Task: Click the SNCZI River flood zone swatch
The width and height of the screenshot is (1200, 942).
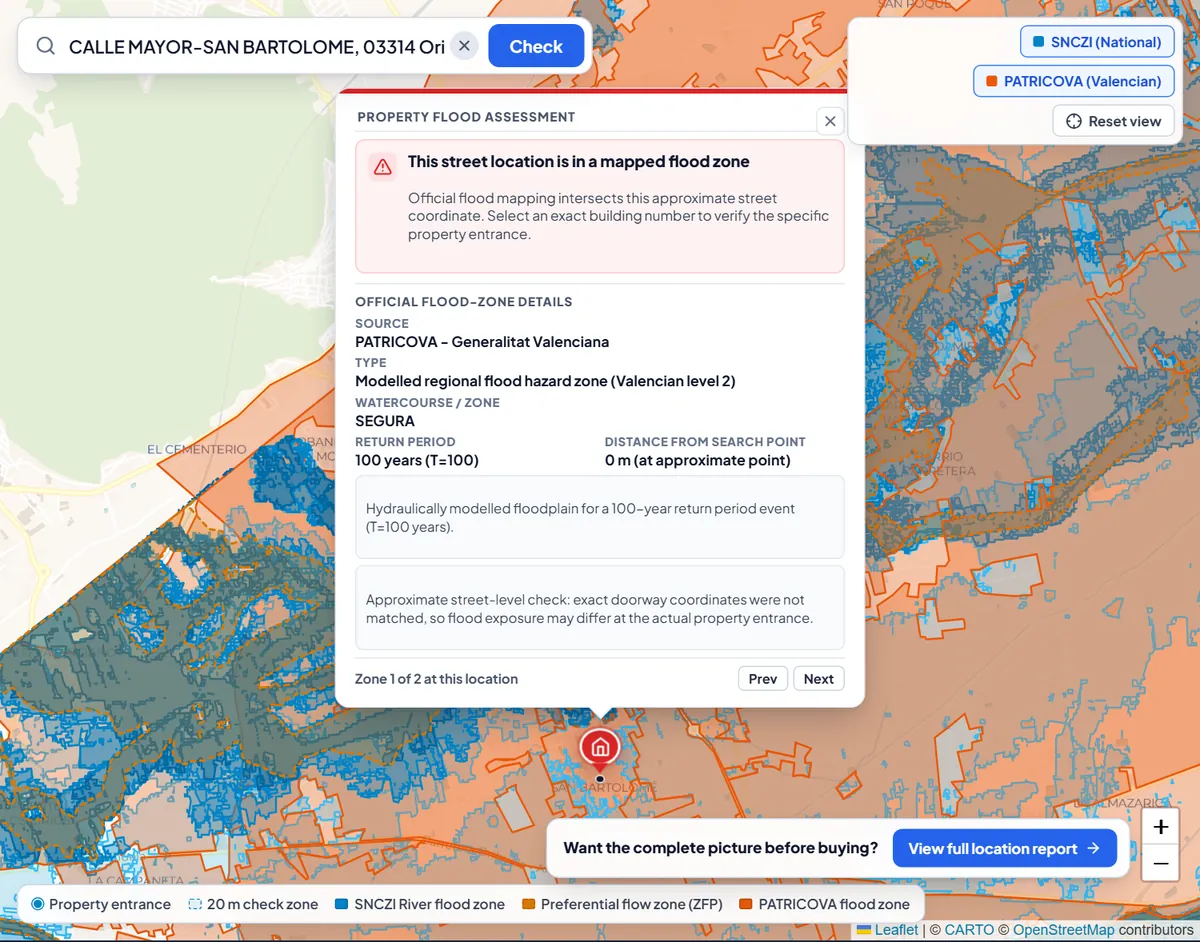Action: 341,904
